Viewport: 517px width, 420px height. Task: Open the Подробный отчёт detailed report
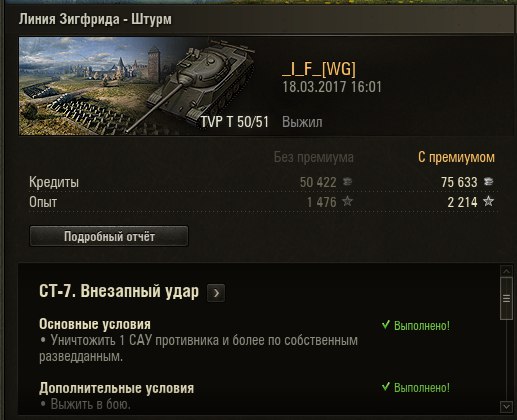pos(109,236)
